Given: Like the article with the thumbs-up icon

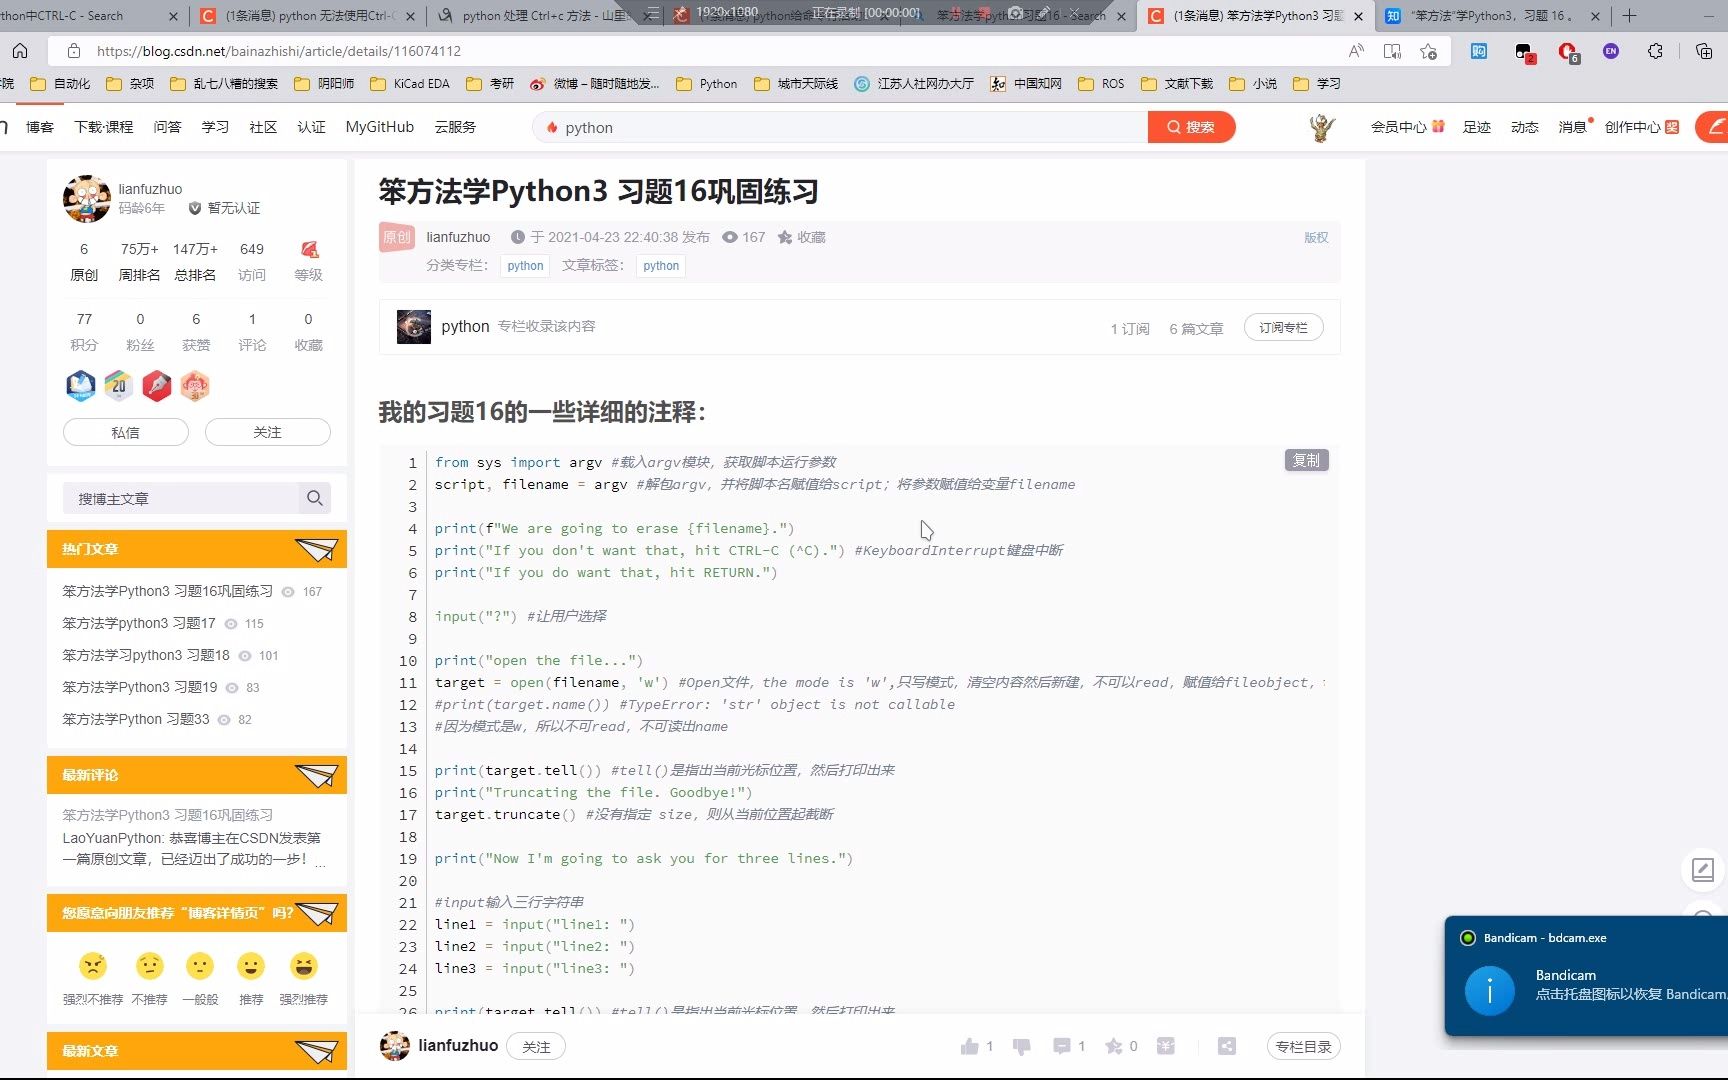Looking at the screenshot, I should (971, 1046).
